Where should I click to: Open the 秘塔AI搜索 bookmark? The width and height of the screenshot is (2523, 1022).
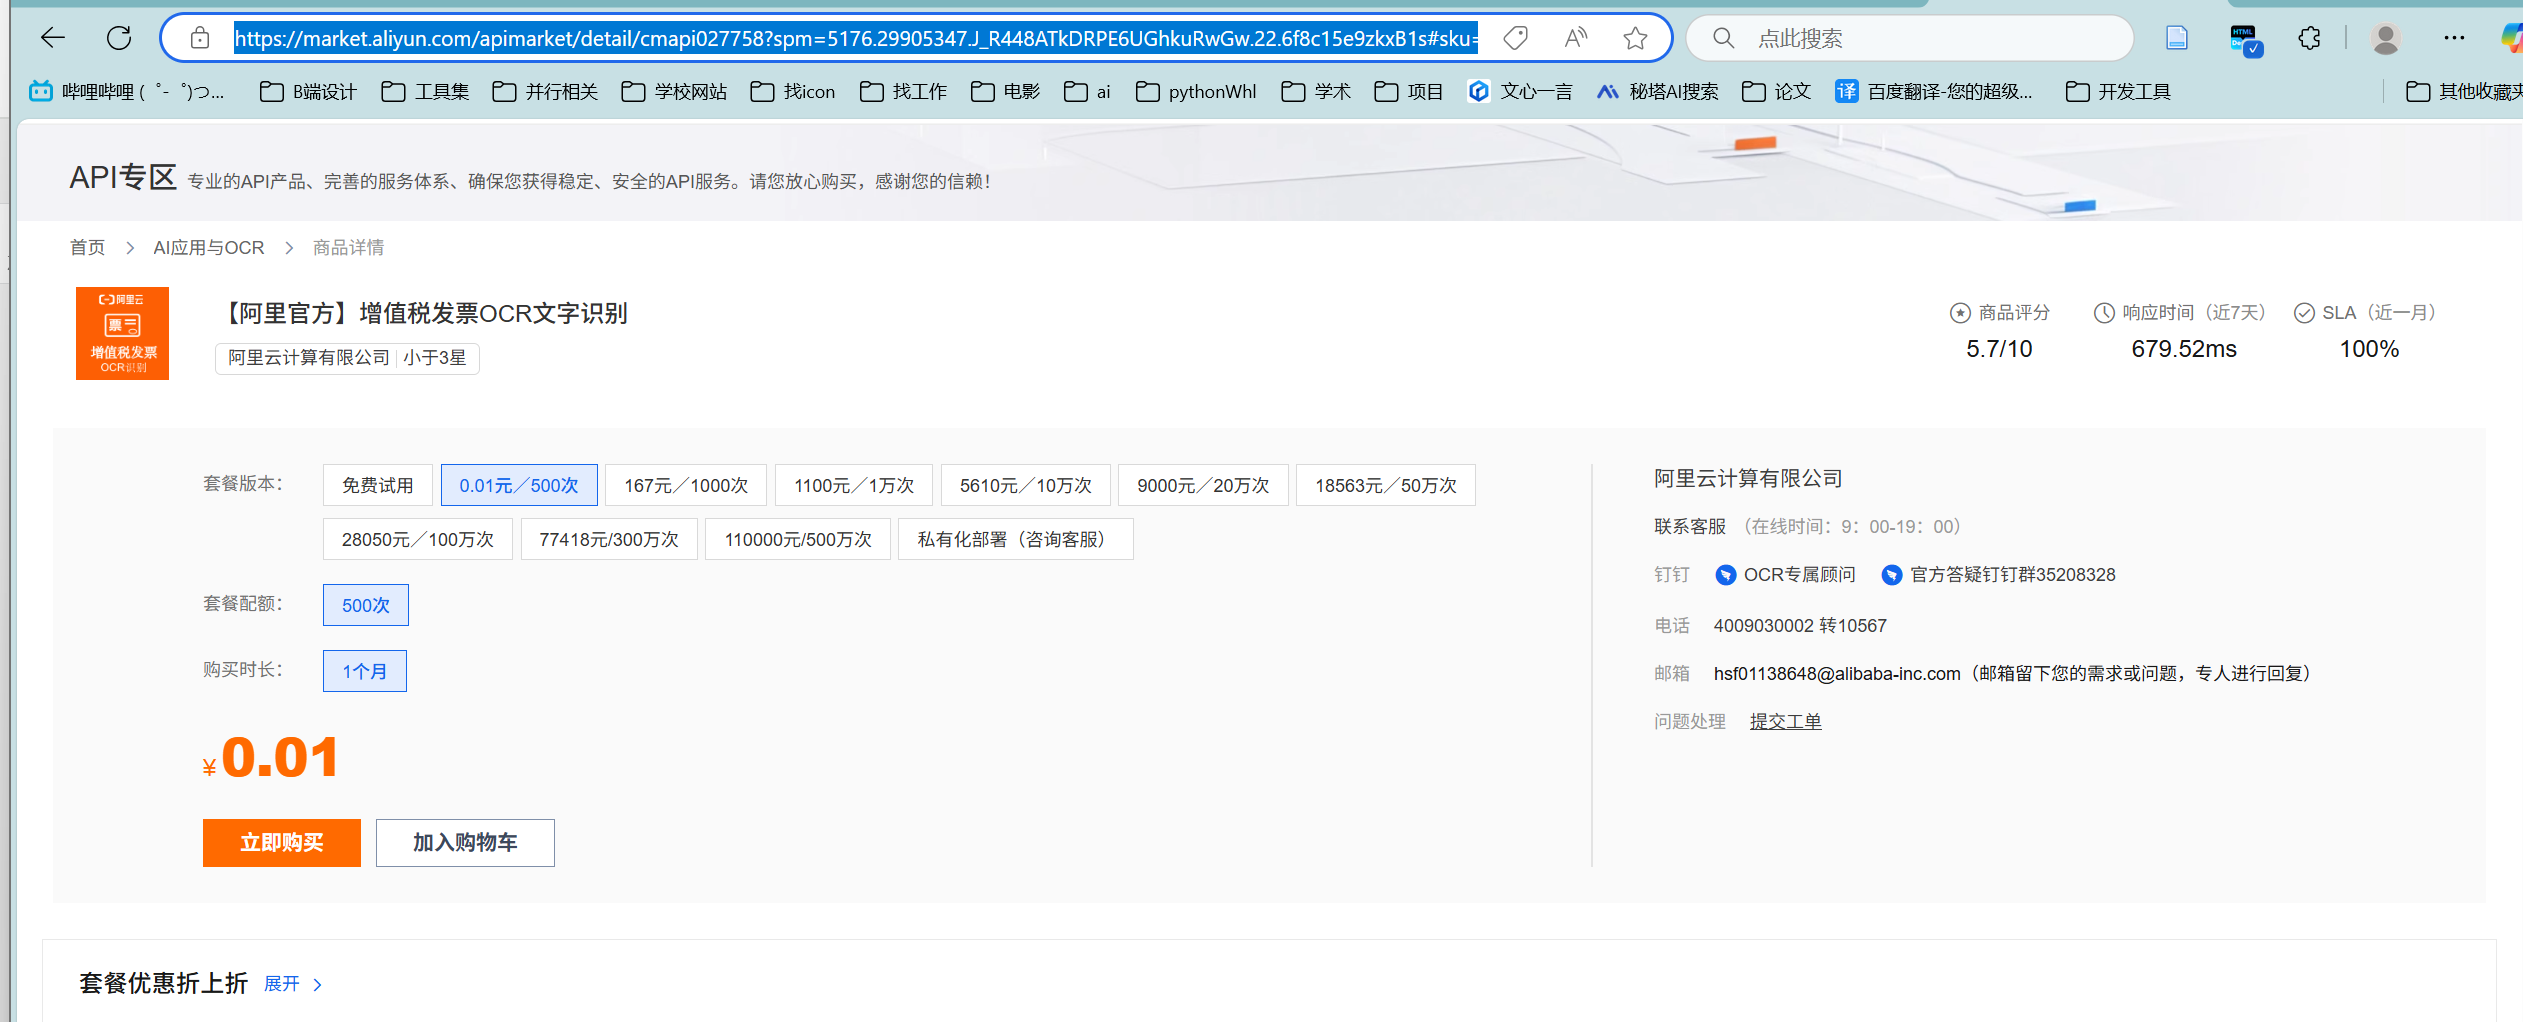coord(1657,92)
